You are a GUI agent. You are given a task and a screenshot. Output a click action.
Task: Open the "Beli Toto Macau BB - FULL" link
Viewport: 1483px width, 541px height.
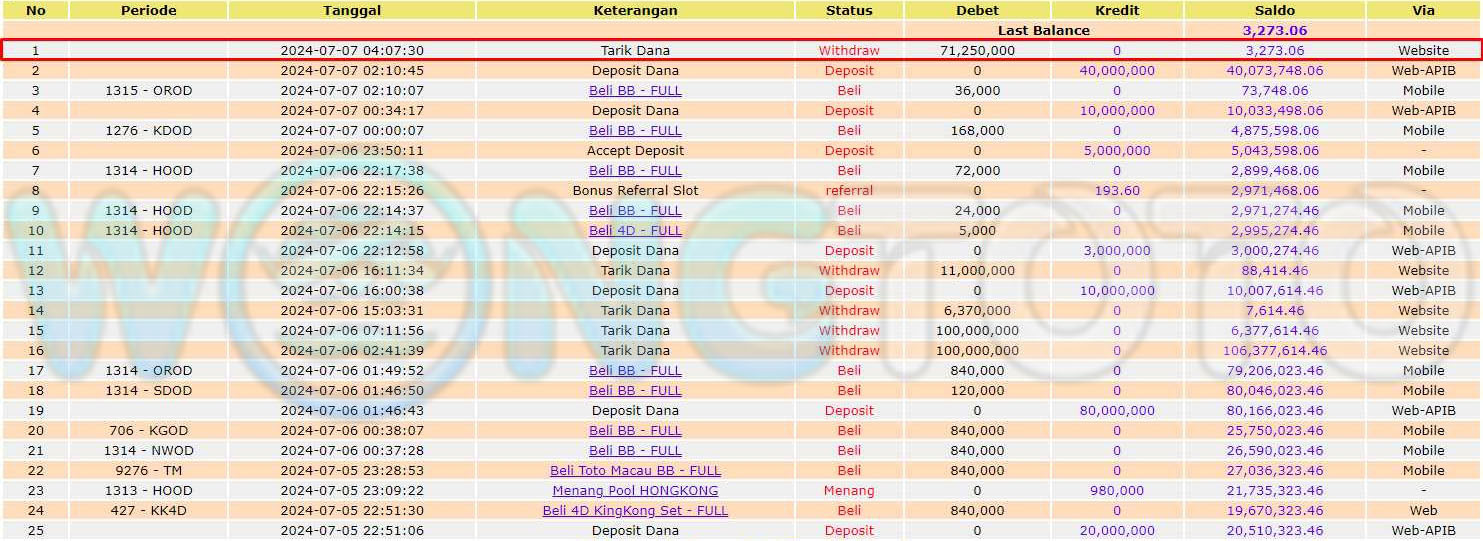click(635, 471)
